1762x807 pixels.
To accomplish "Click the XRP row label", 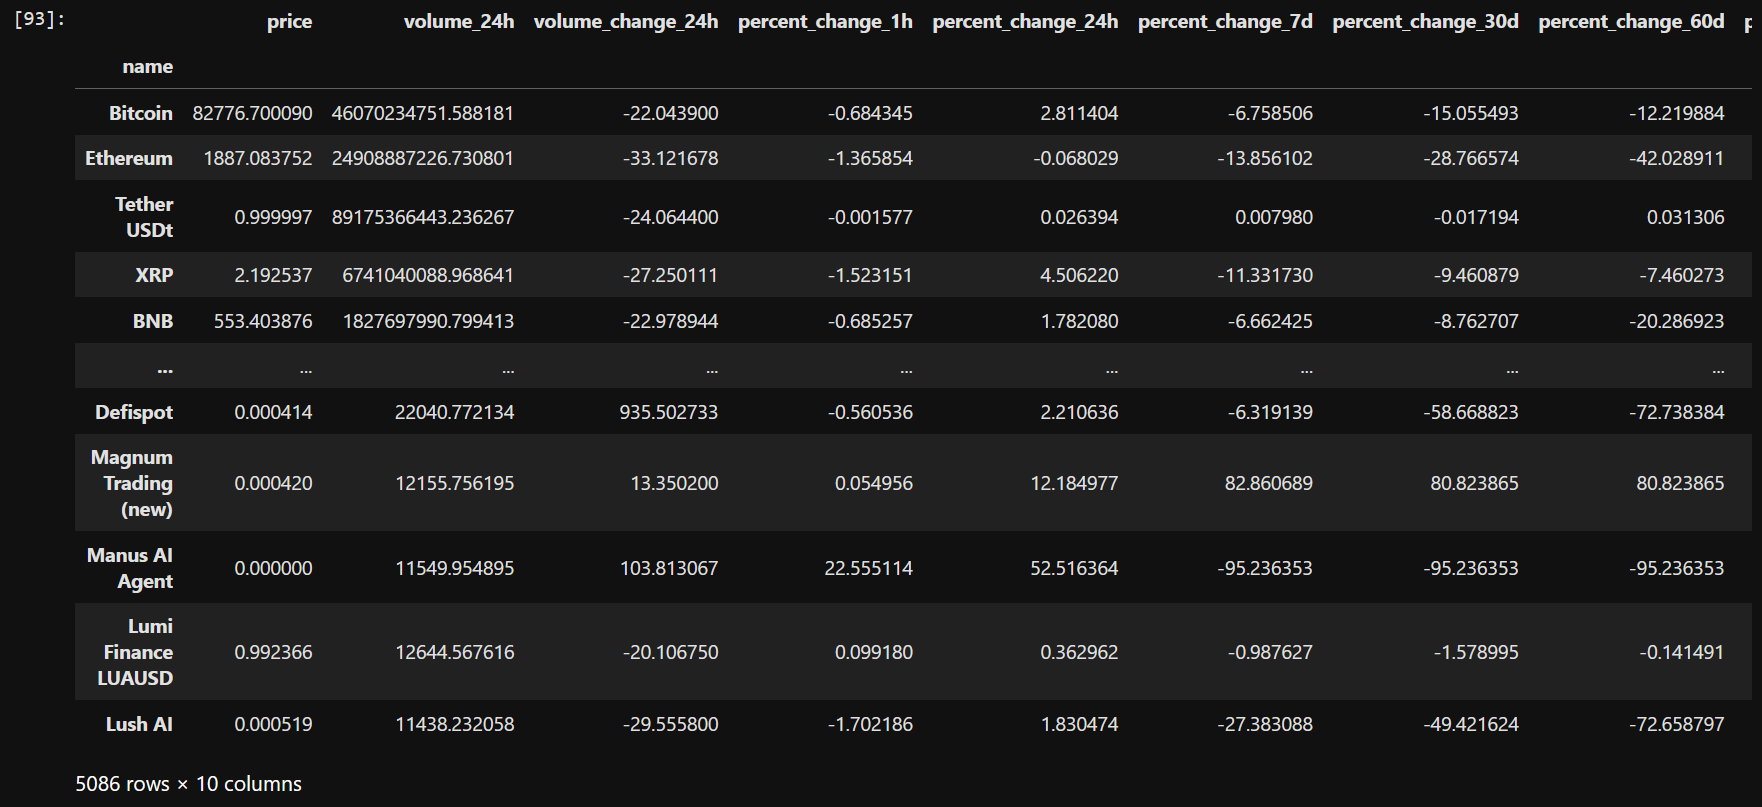I will (154, 275).
